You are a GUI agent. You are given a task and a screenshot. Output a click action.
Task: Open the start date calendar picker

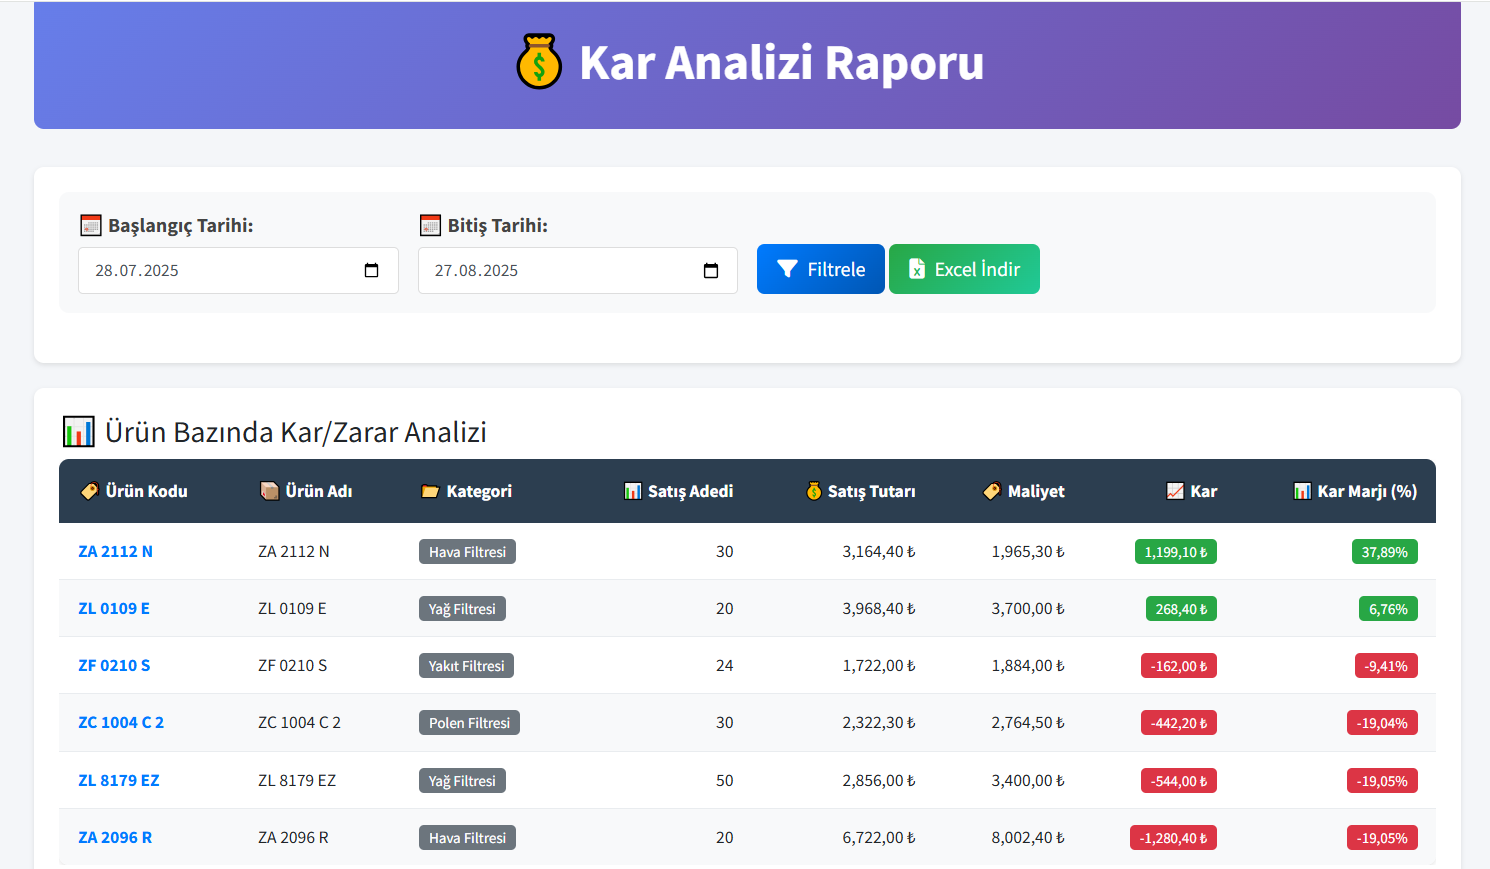click(x=372, y=270)
